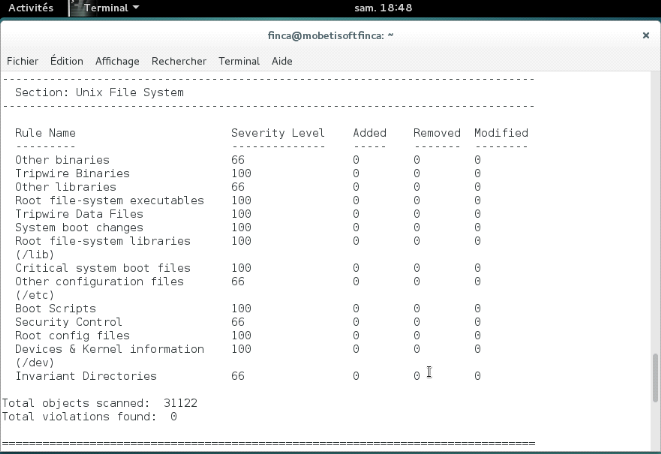Click the 'Other libraries' rule name
Viewport: 661px width, 454px height.
pos(65,187)
